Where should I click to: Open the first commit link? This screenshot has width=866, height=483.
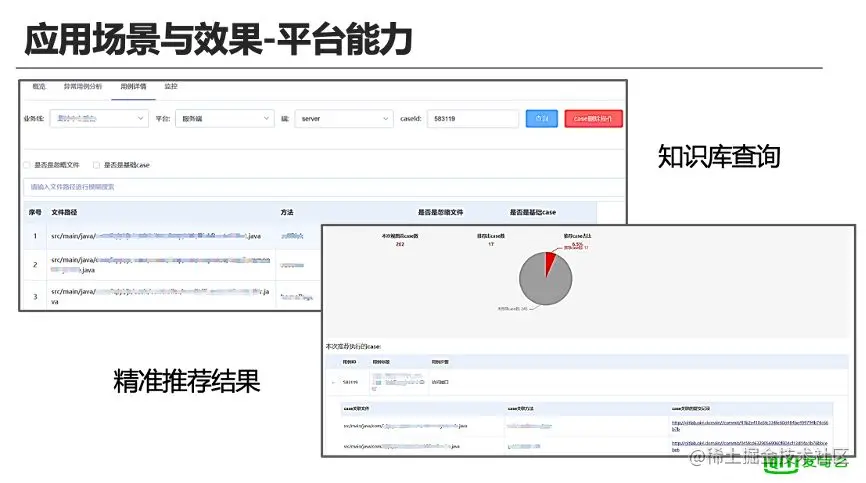click(749, 425)
